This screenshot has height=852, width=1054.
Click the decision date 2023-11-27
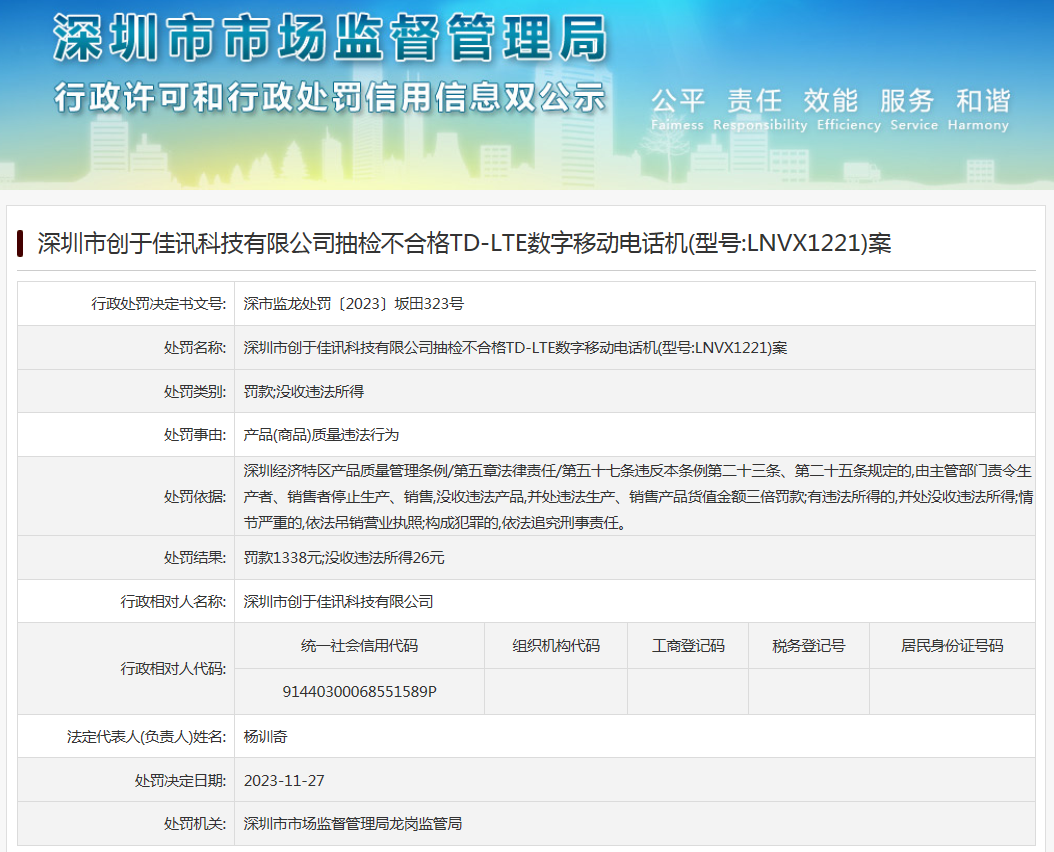pos(284,781)
